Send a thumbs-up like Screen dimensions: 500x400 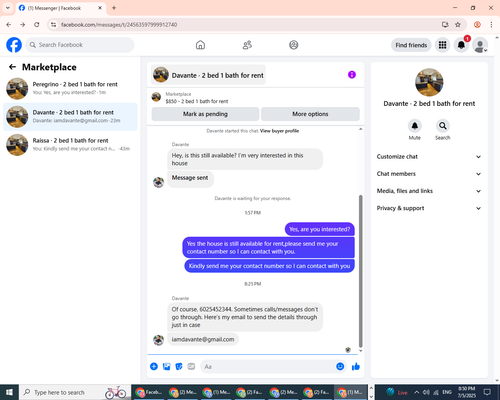click(x=356, y=367)
